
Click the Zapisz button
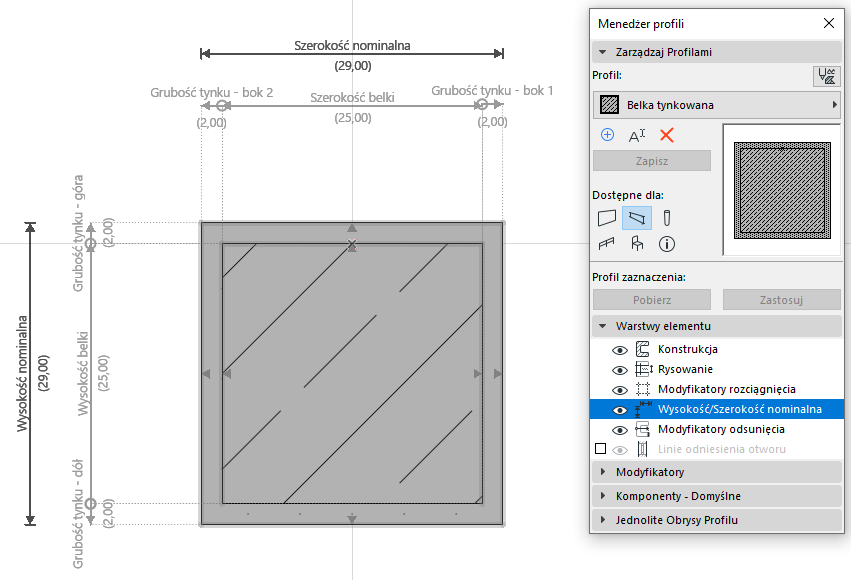[652, 161]
